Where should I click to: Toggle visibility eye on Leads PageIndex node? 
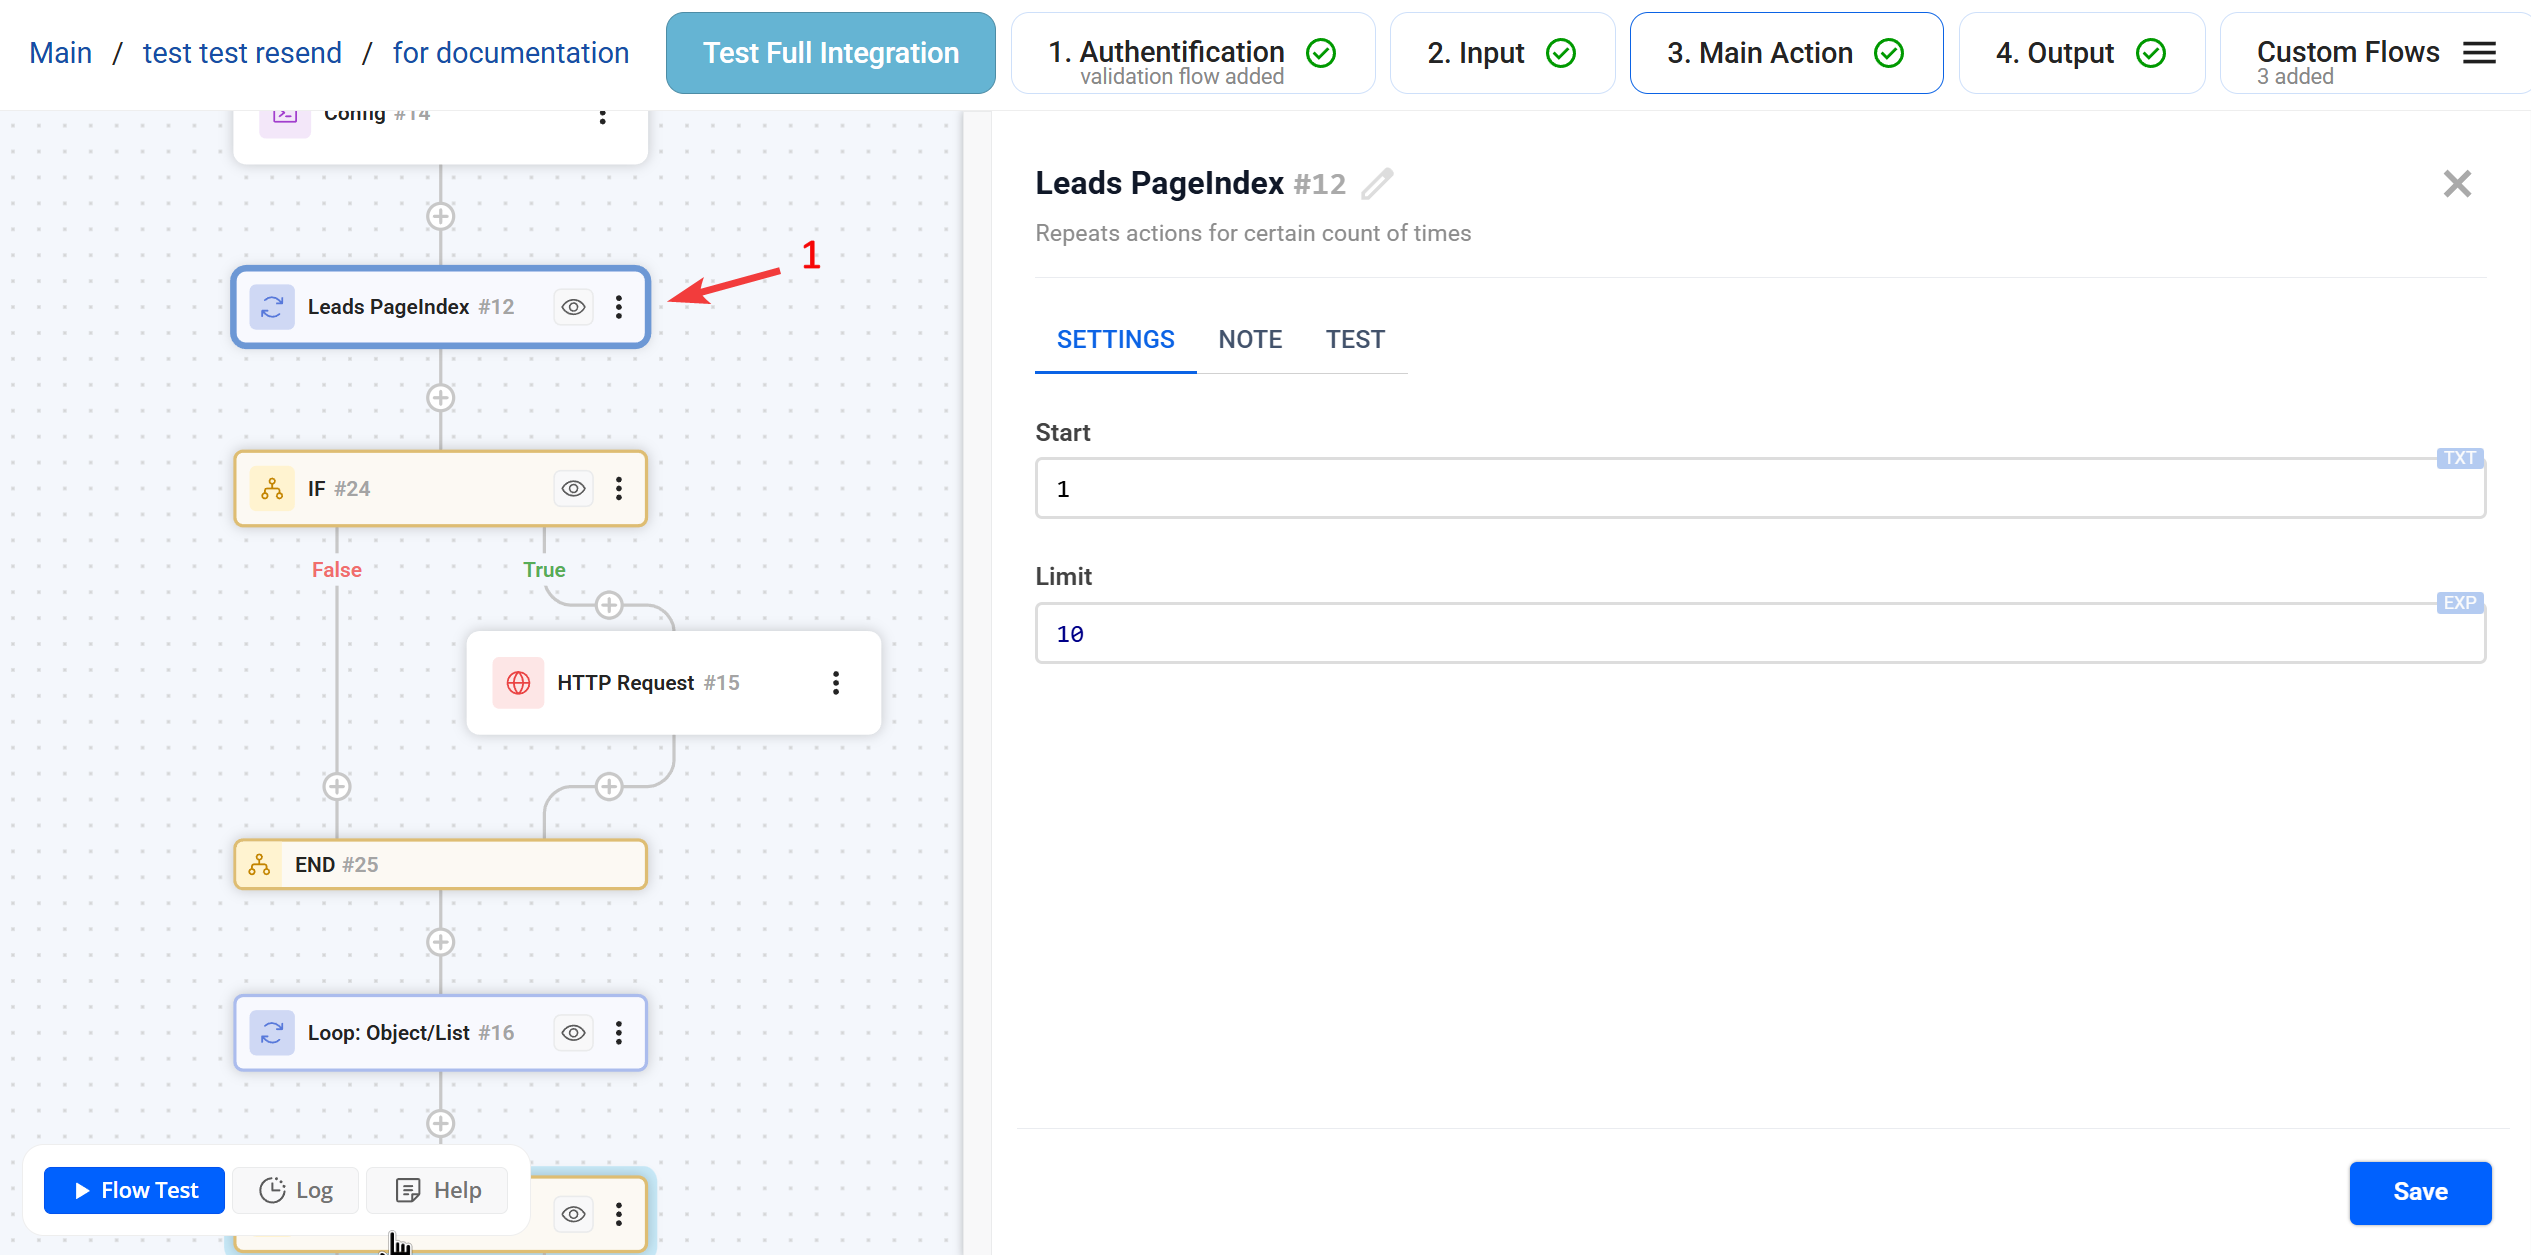(x=572, y=307)
